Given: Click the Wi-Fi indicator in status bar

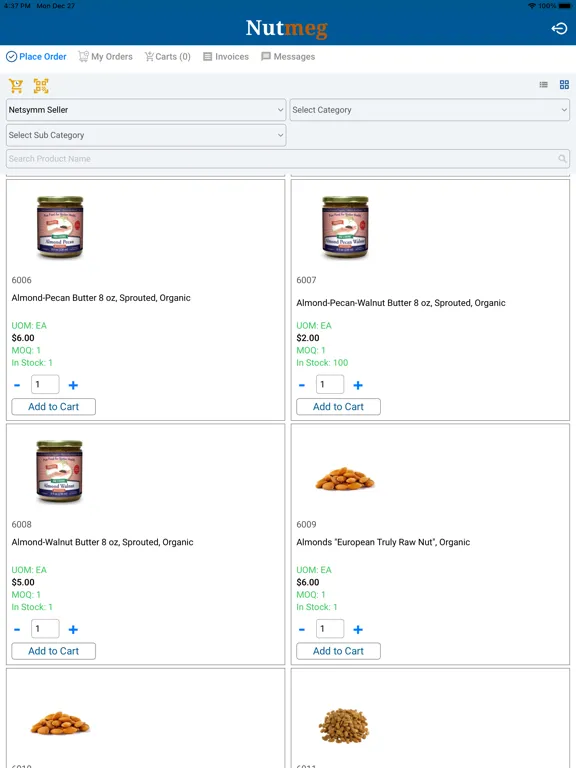Looking at the screenshot, I should pos(532,6).
